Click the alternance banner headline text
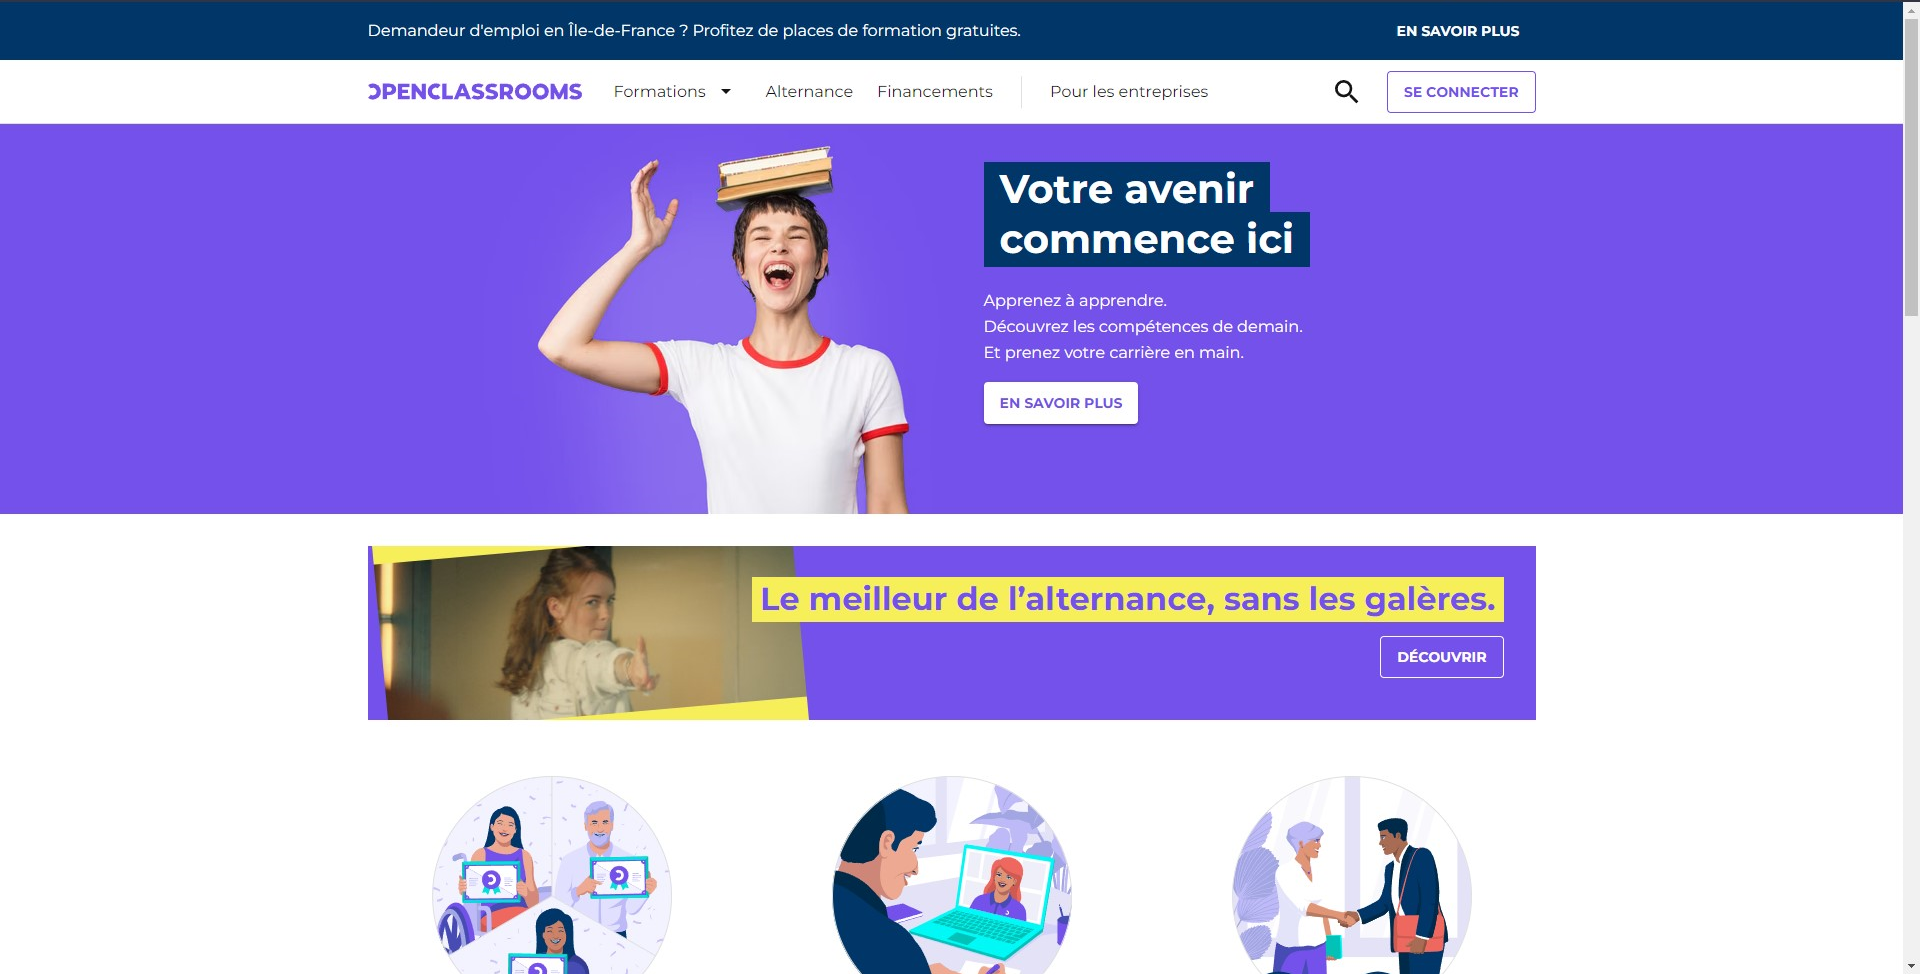The image size is (1920, 974). [1128, 599]
